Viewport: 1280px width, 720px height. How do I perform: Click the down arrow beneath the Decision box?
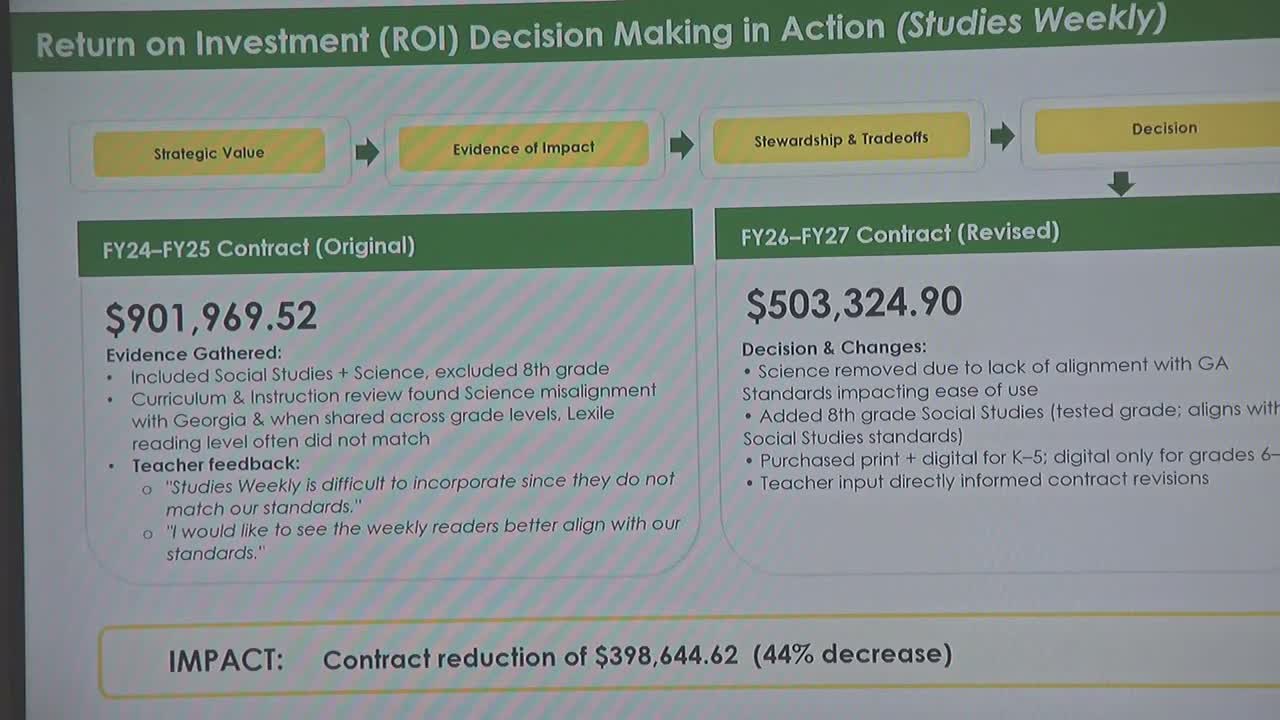pos(1120,183)
